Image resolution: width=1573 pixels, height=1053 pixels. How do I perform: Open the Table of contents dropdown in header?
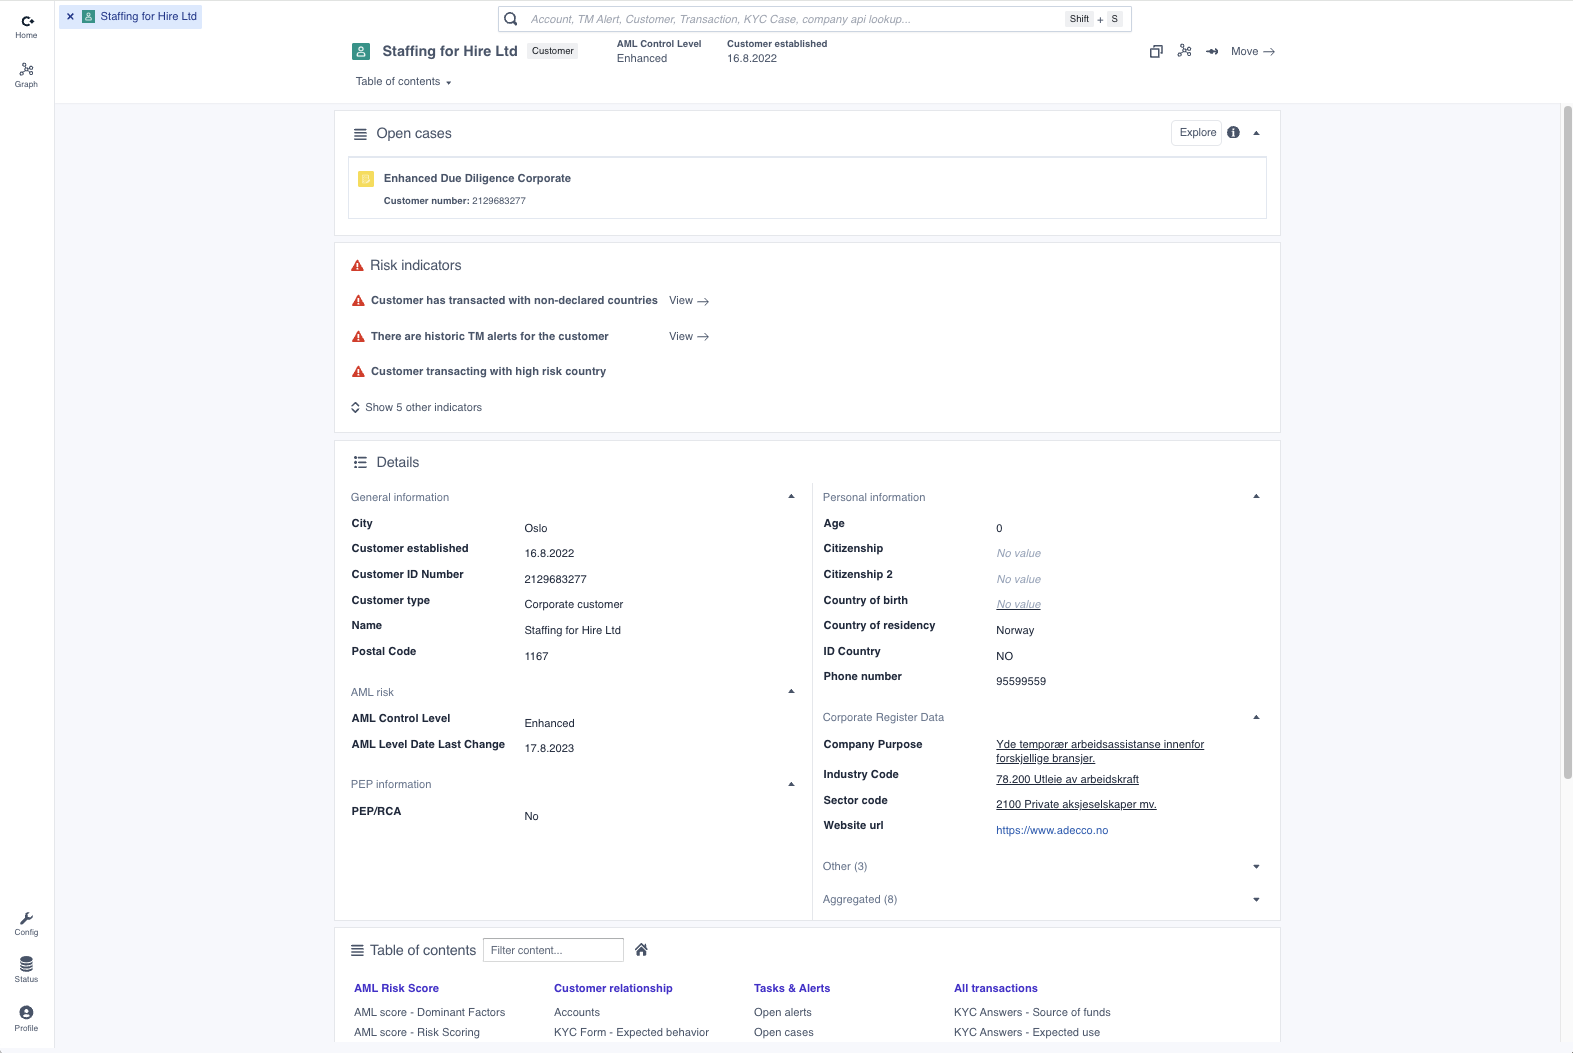[404, 82]
